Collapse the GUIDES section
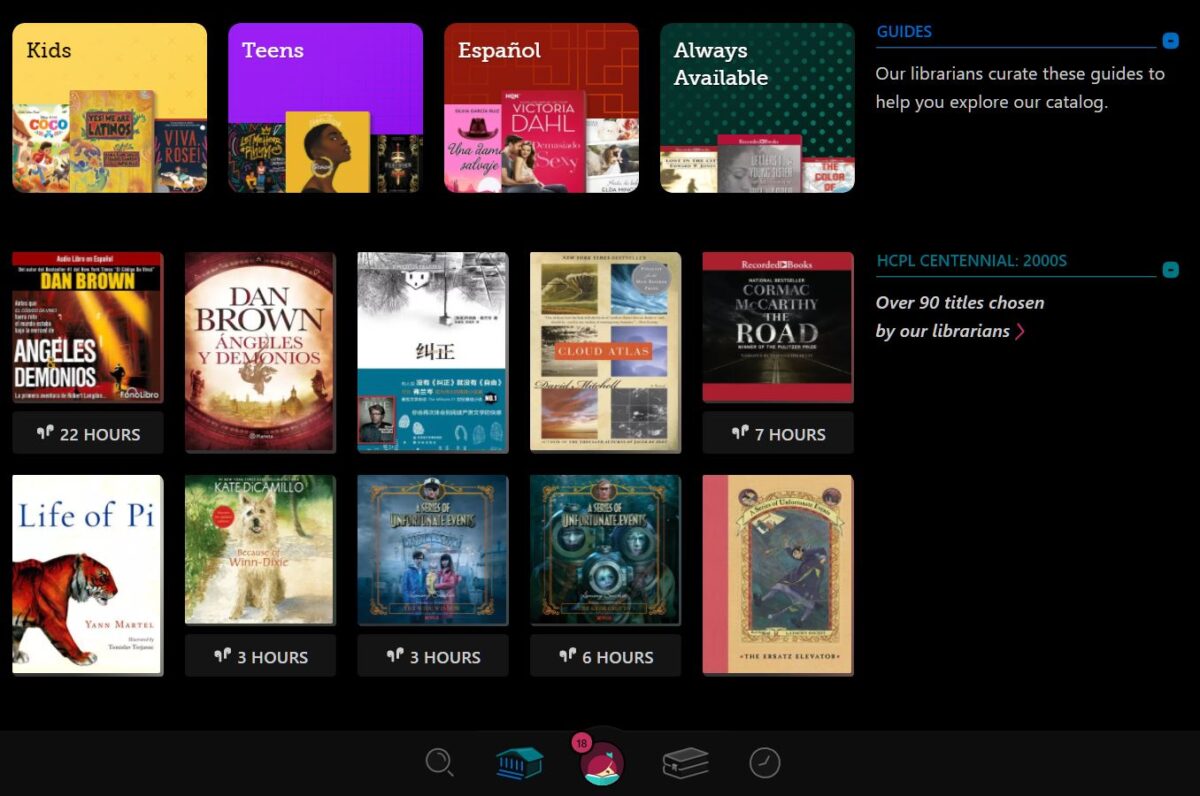The image size is (1200, 796). click(1170, 42)
